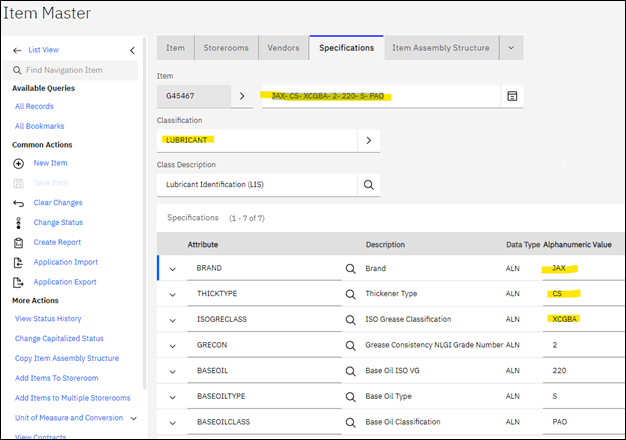Click the Class Description search magnifier
Image resolution: width=626 pixels, height=440 pixels.
pos(368,185)
